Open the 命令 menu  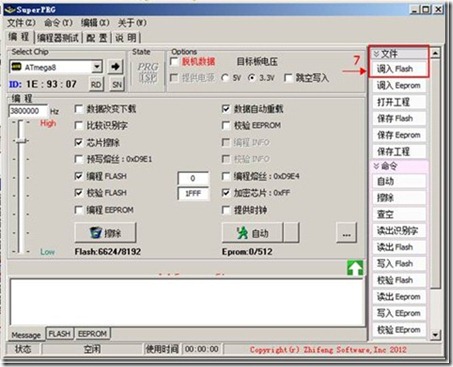click(58, 23)
